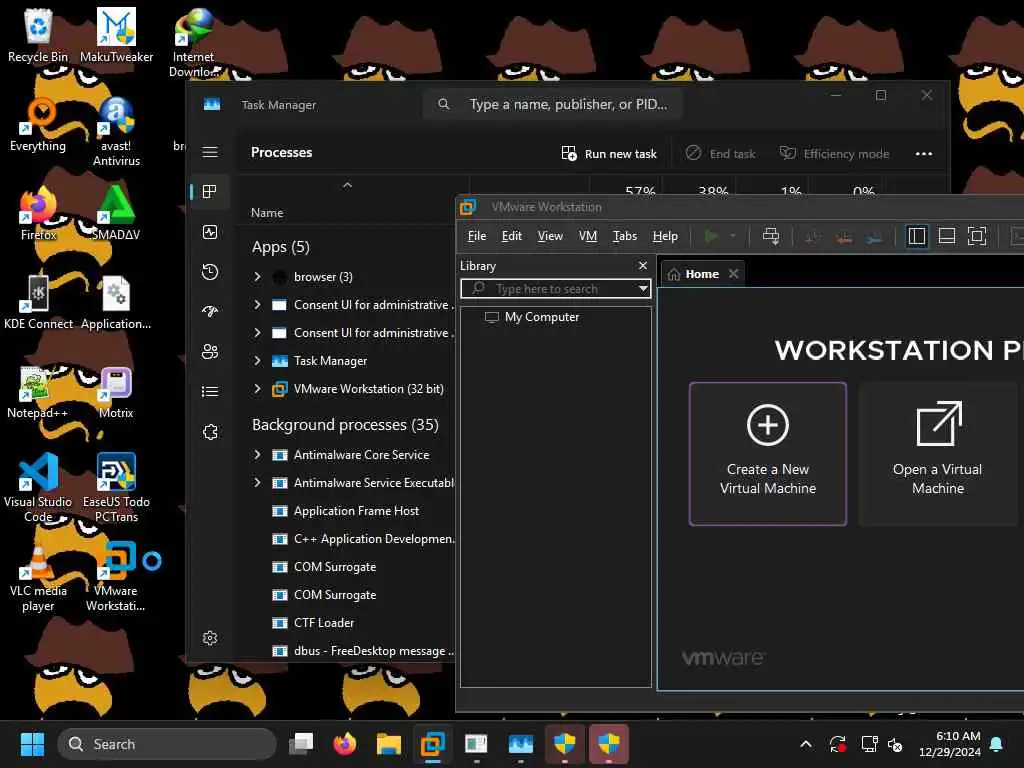
Task: Click Create a New Virtual Machine
Action: tap(768, 454)
